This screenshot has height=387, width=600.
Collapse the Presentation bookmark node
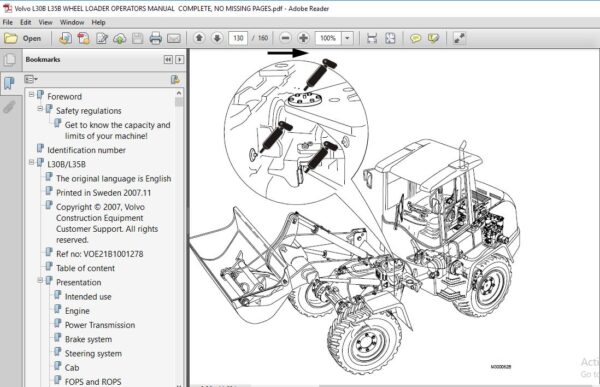point(40,280)
